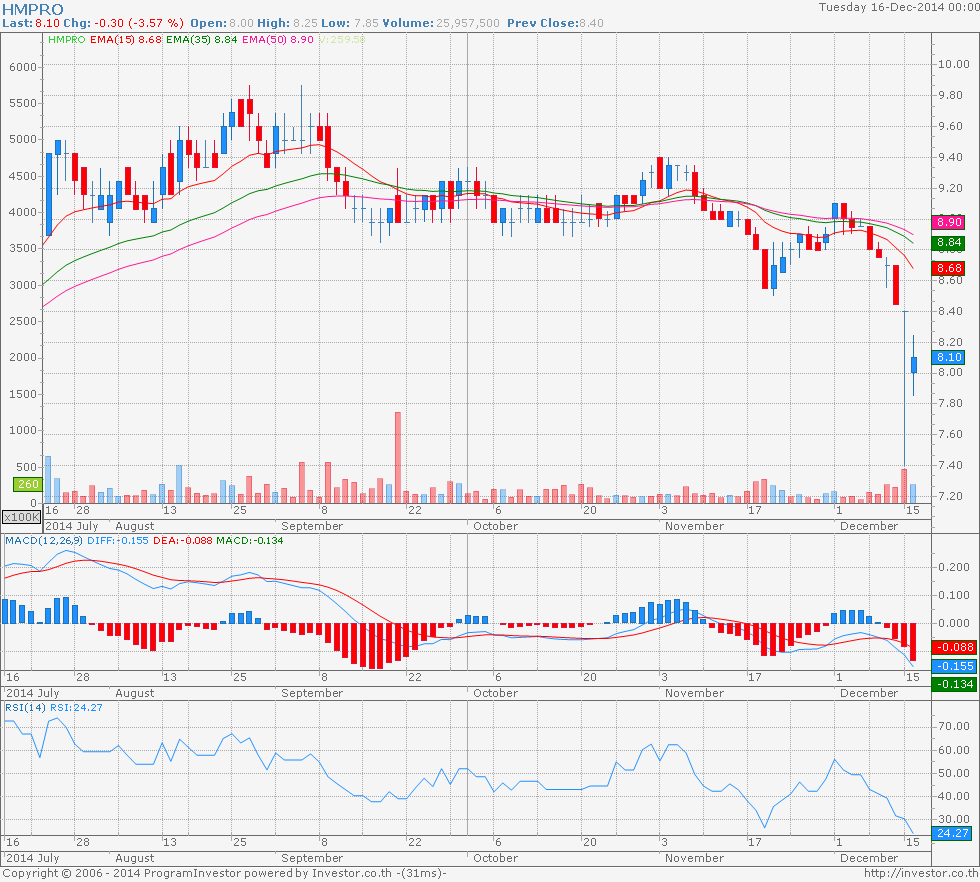Click the 'MACD:-0.134' label
The image size is (980, 882).
(249, 540)
